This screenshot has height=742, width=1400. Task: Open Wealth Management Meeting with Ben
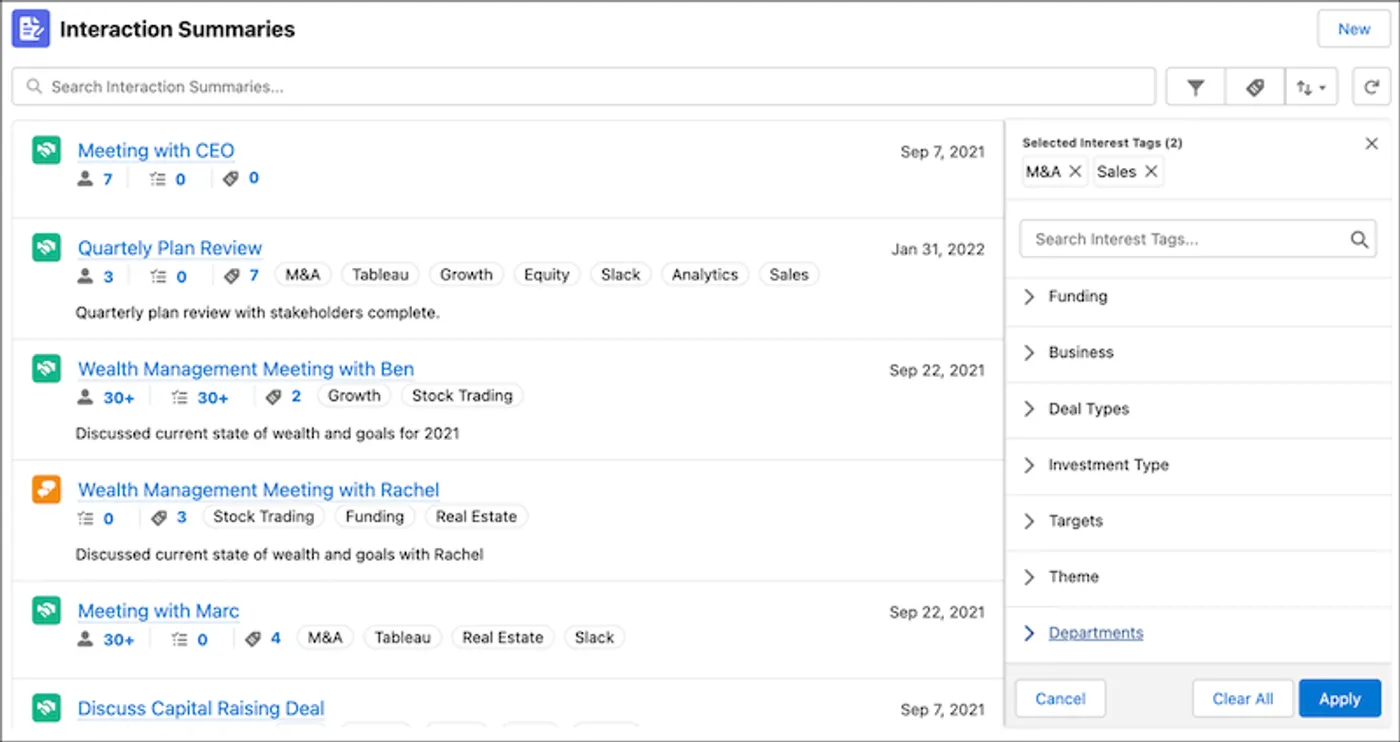[x=246, y=369]
